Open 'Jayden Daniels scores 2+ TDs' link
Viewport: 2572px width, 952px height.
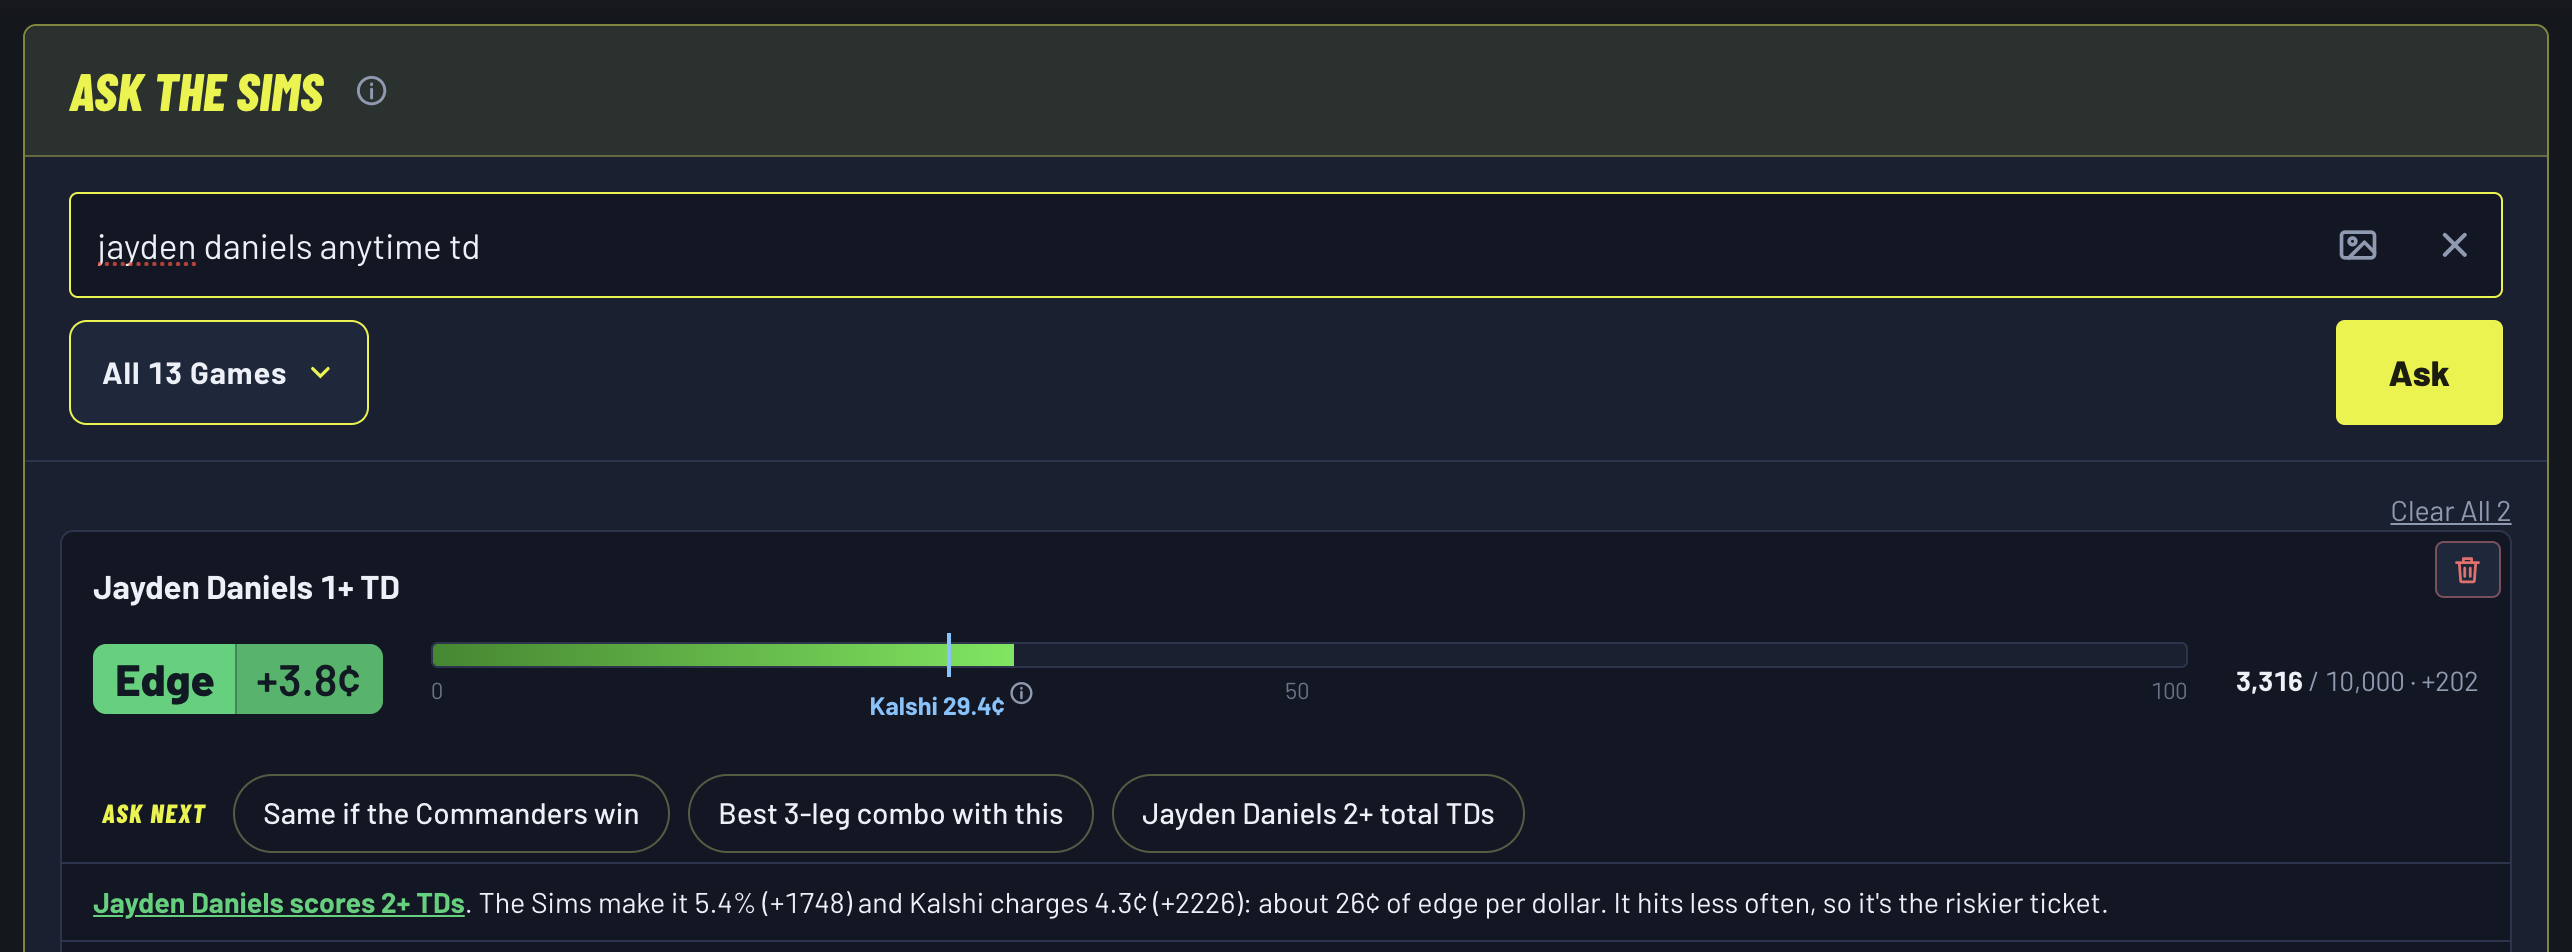coord(279,903)
